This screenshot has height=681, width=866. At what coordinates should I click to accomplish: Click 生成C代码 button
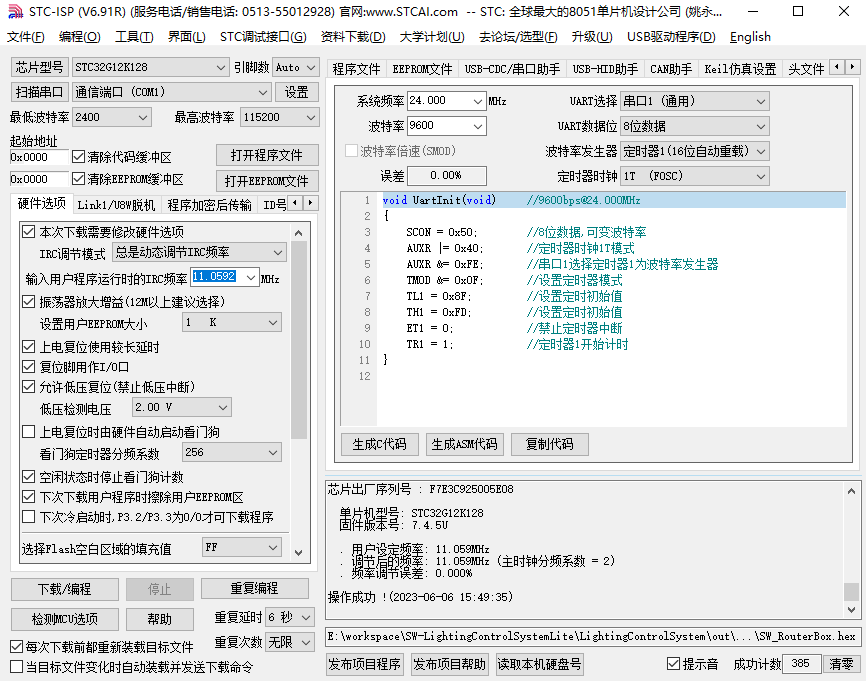point(379,444)
